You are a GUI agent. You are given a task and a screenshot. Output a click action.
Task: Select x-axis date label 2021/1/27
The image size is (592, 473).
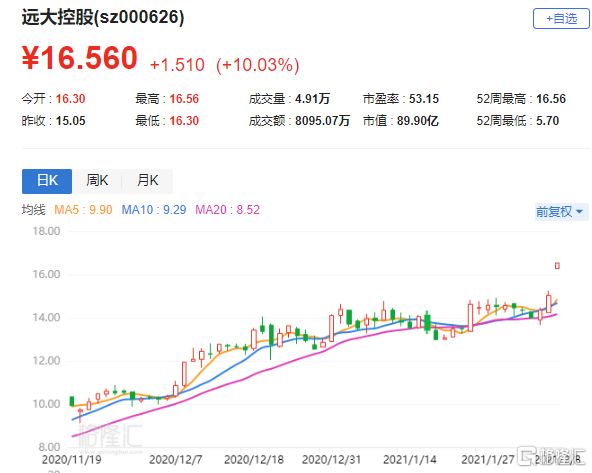pyautogui.click(x=488, y=460)
